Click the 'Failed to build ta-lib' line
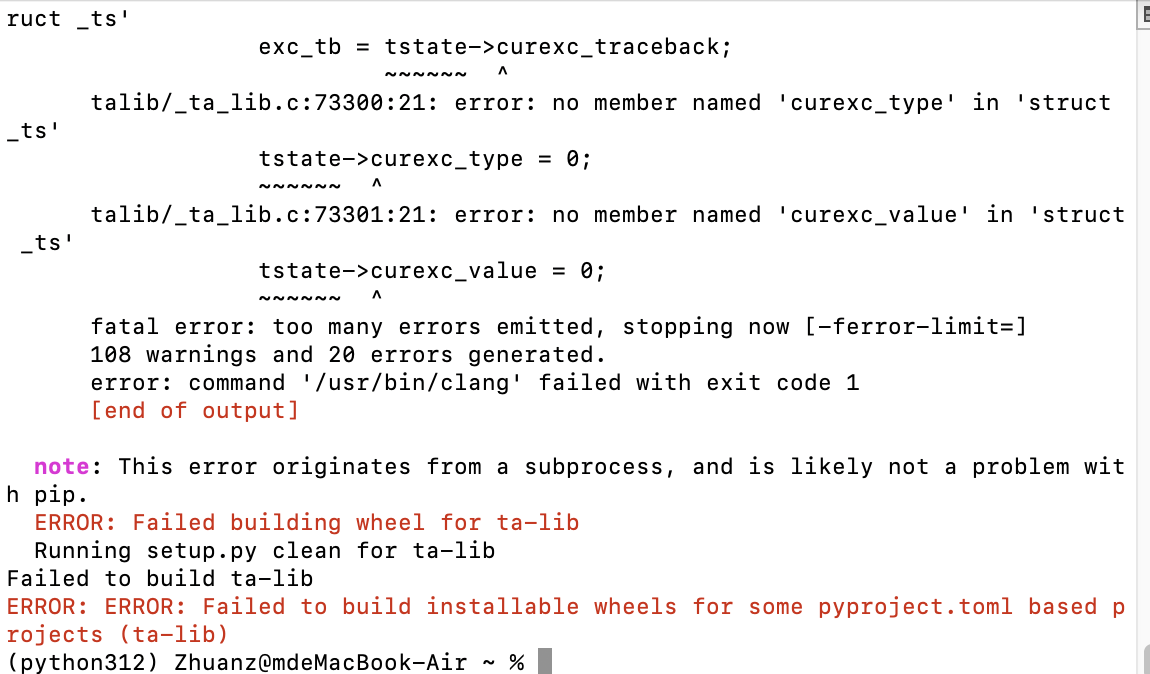 (160, 578)
